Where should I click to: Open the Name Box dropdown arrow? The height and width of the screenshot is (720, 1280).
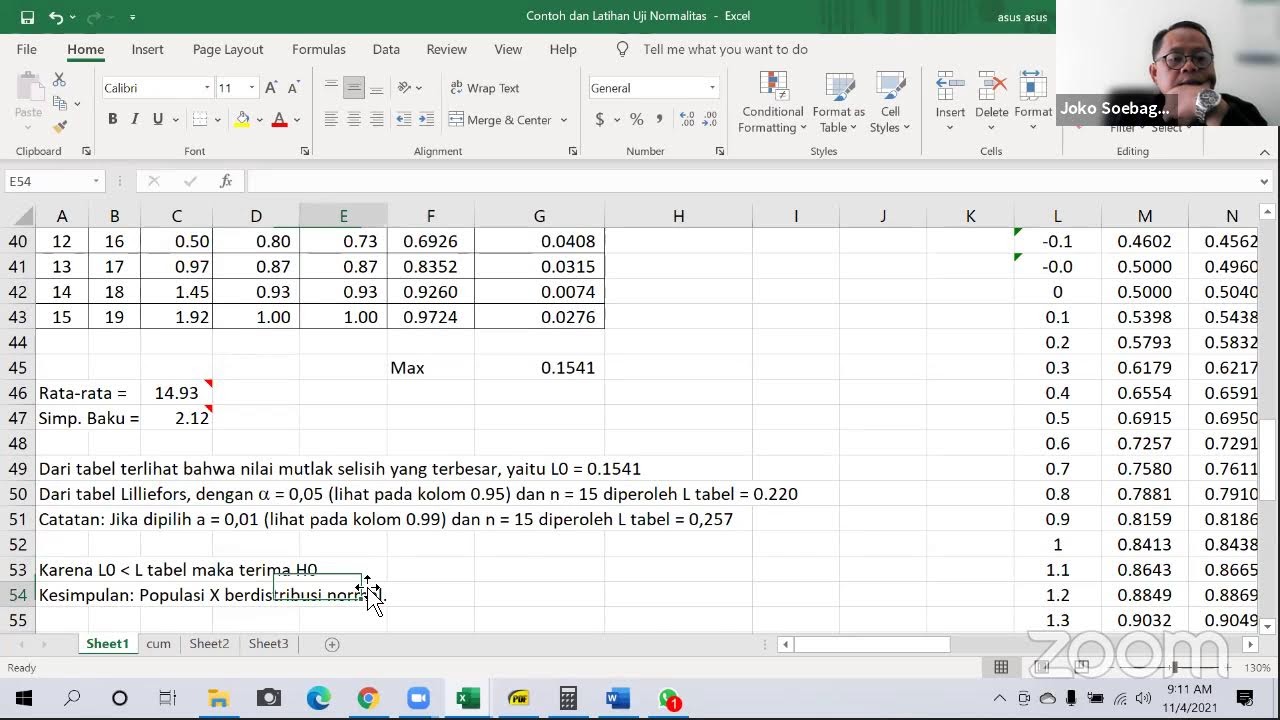pos(96,181)
